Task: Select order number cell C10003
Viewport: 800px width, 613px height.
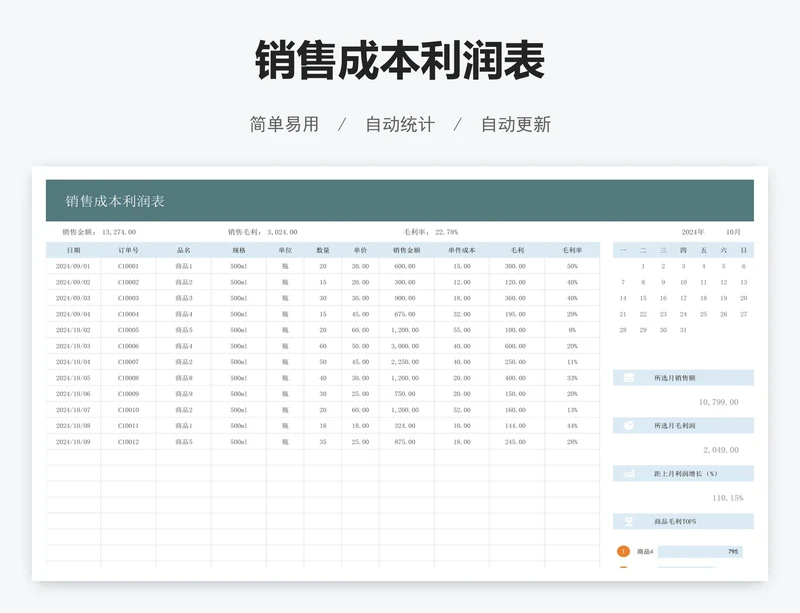Action: click(x=128, y=298)
